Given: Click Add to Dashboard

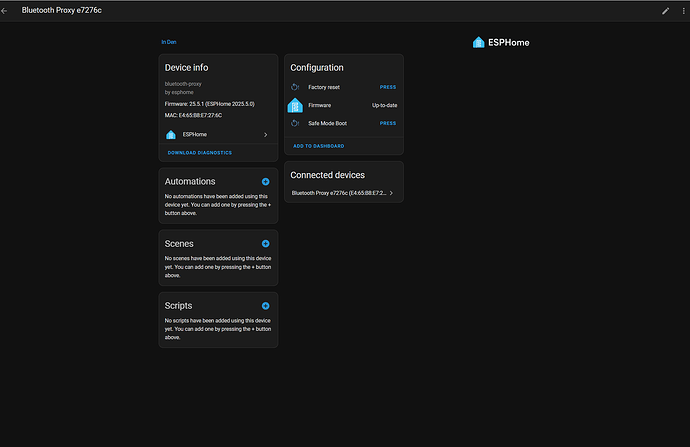Looking at the screenshot, I should click(x=319, y=146).
